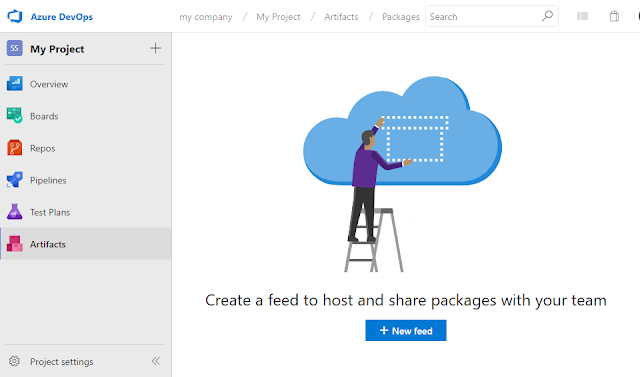640x377 pixels.
Task: Focus the Search input field
Action: click(x=492, y=16)
